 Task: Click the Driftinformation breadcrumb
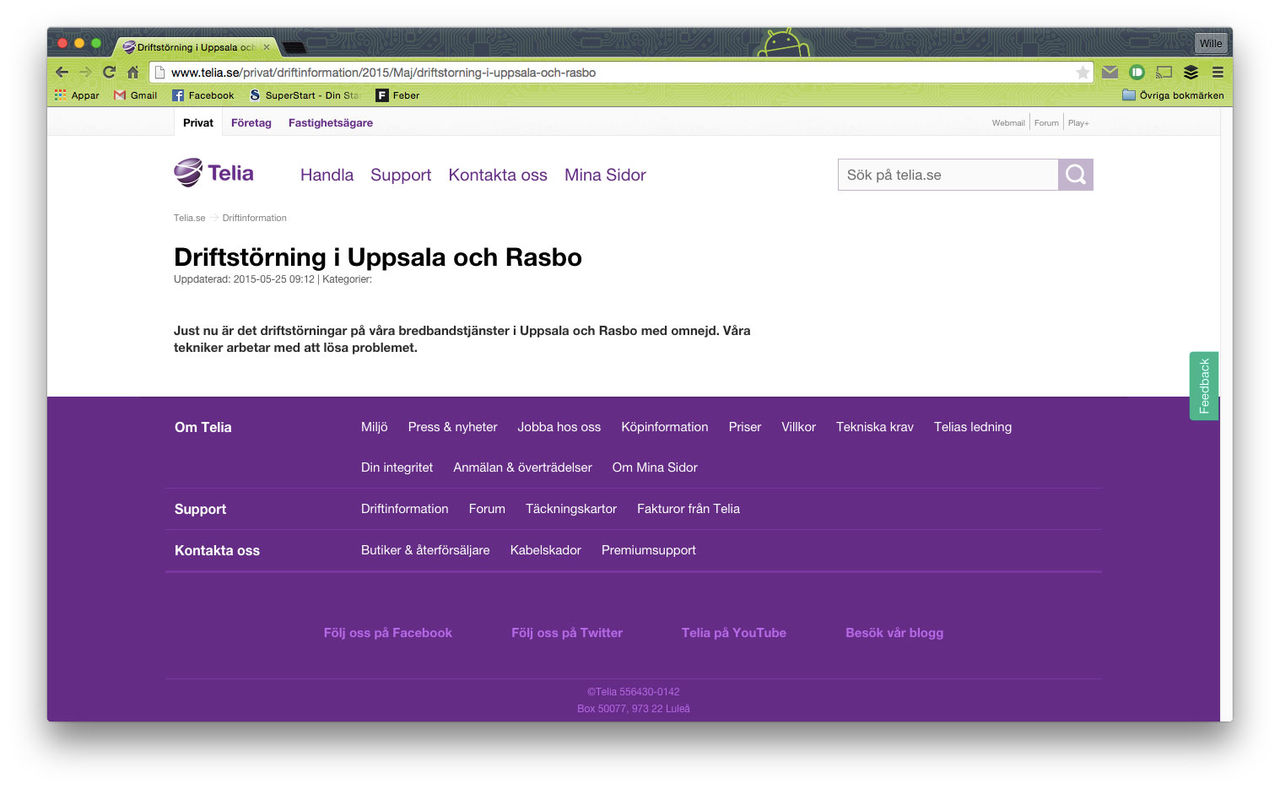point(254,218)
